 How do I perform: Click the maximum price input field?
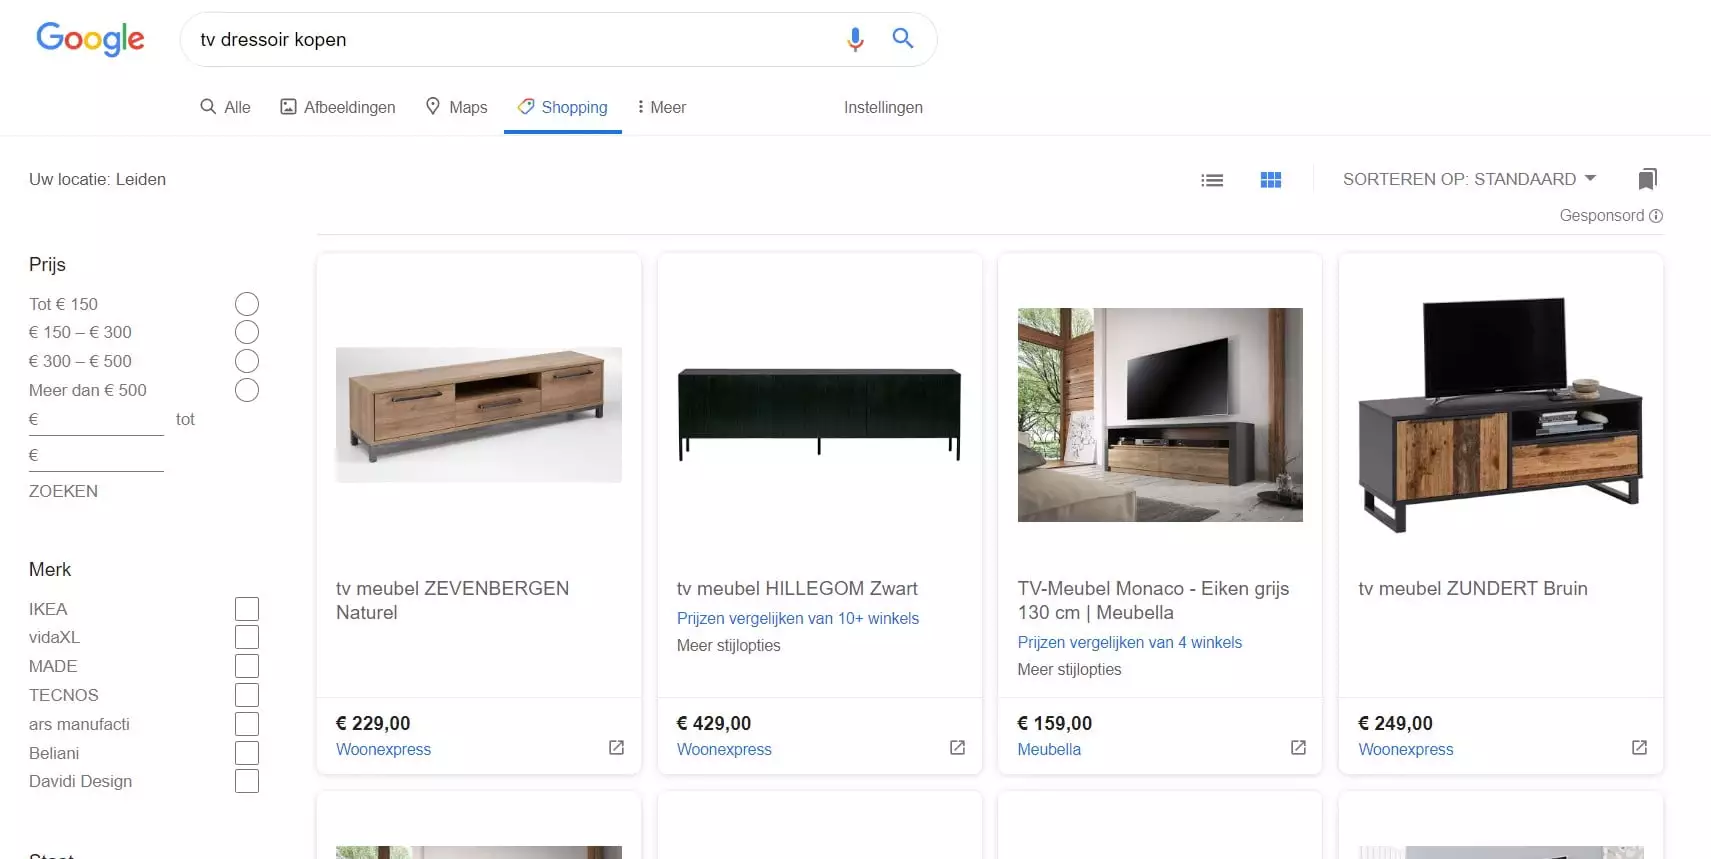pyautogui.click(x=96, y=456)
